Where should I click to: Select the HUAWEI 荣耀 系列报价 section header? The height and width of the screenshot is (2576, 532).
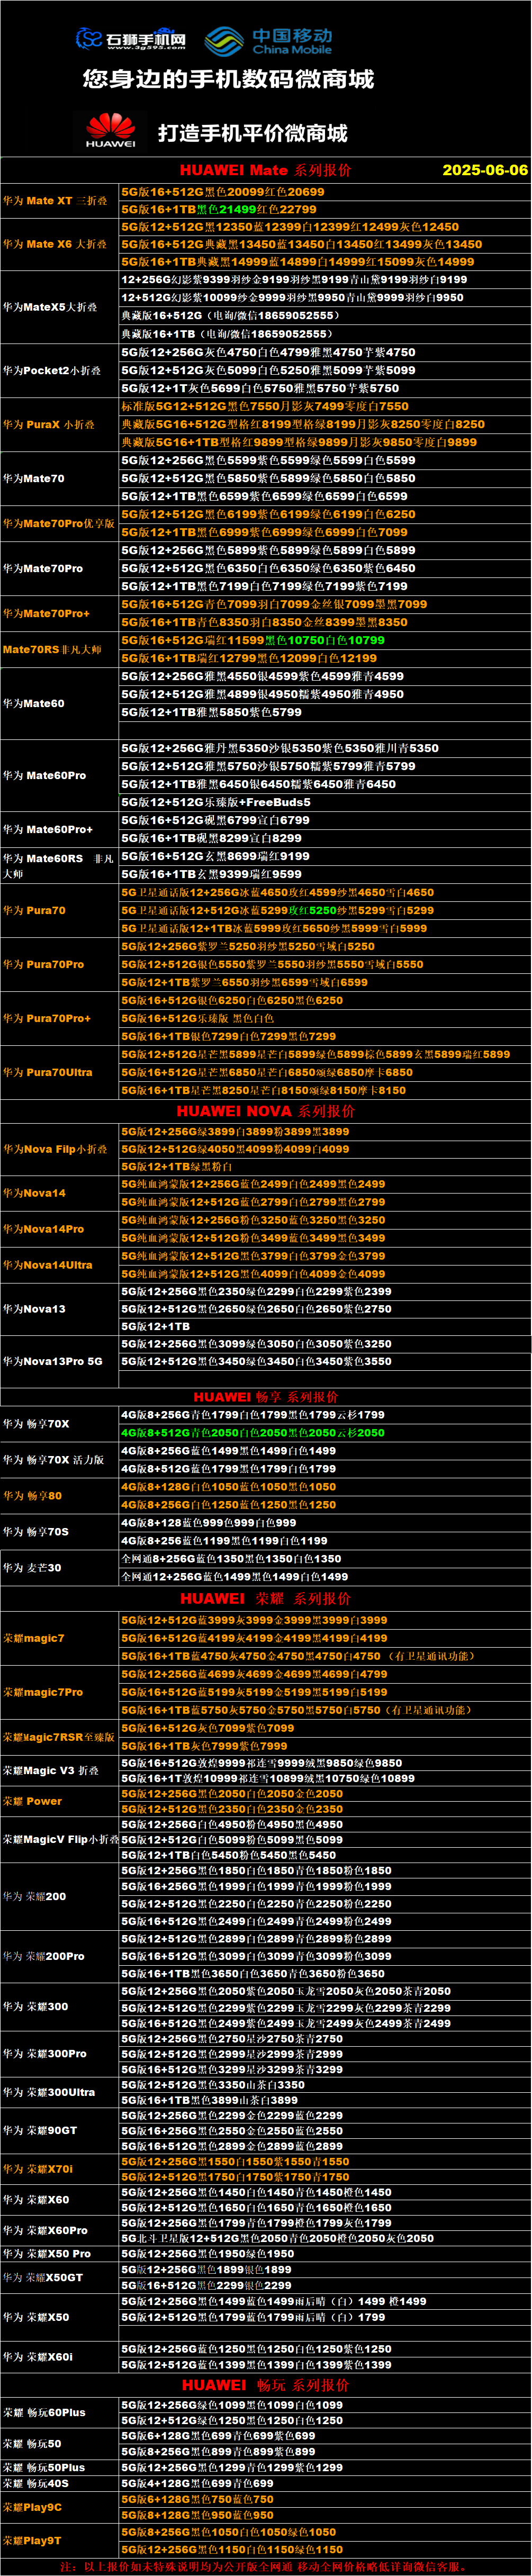265,1598
